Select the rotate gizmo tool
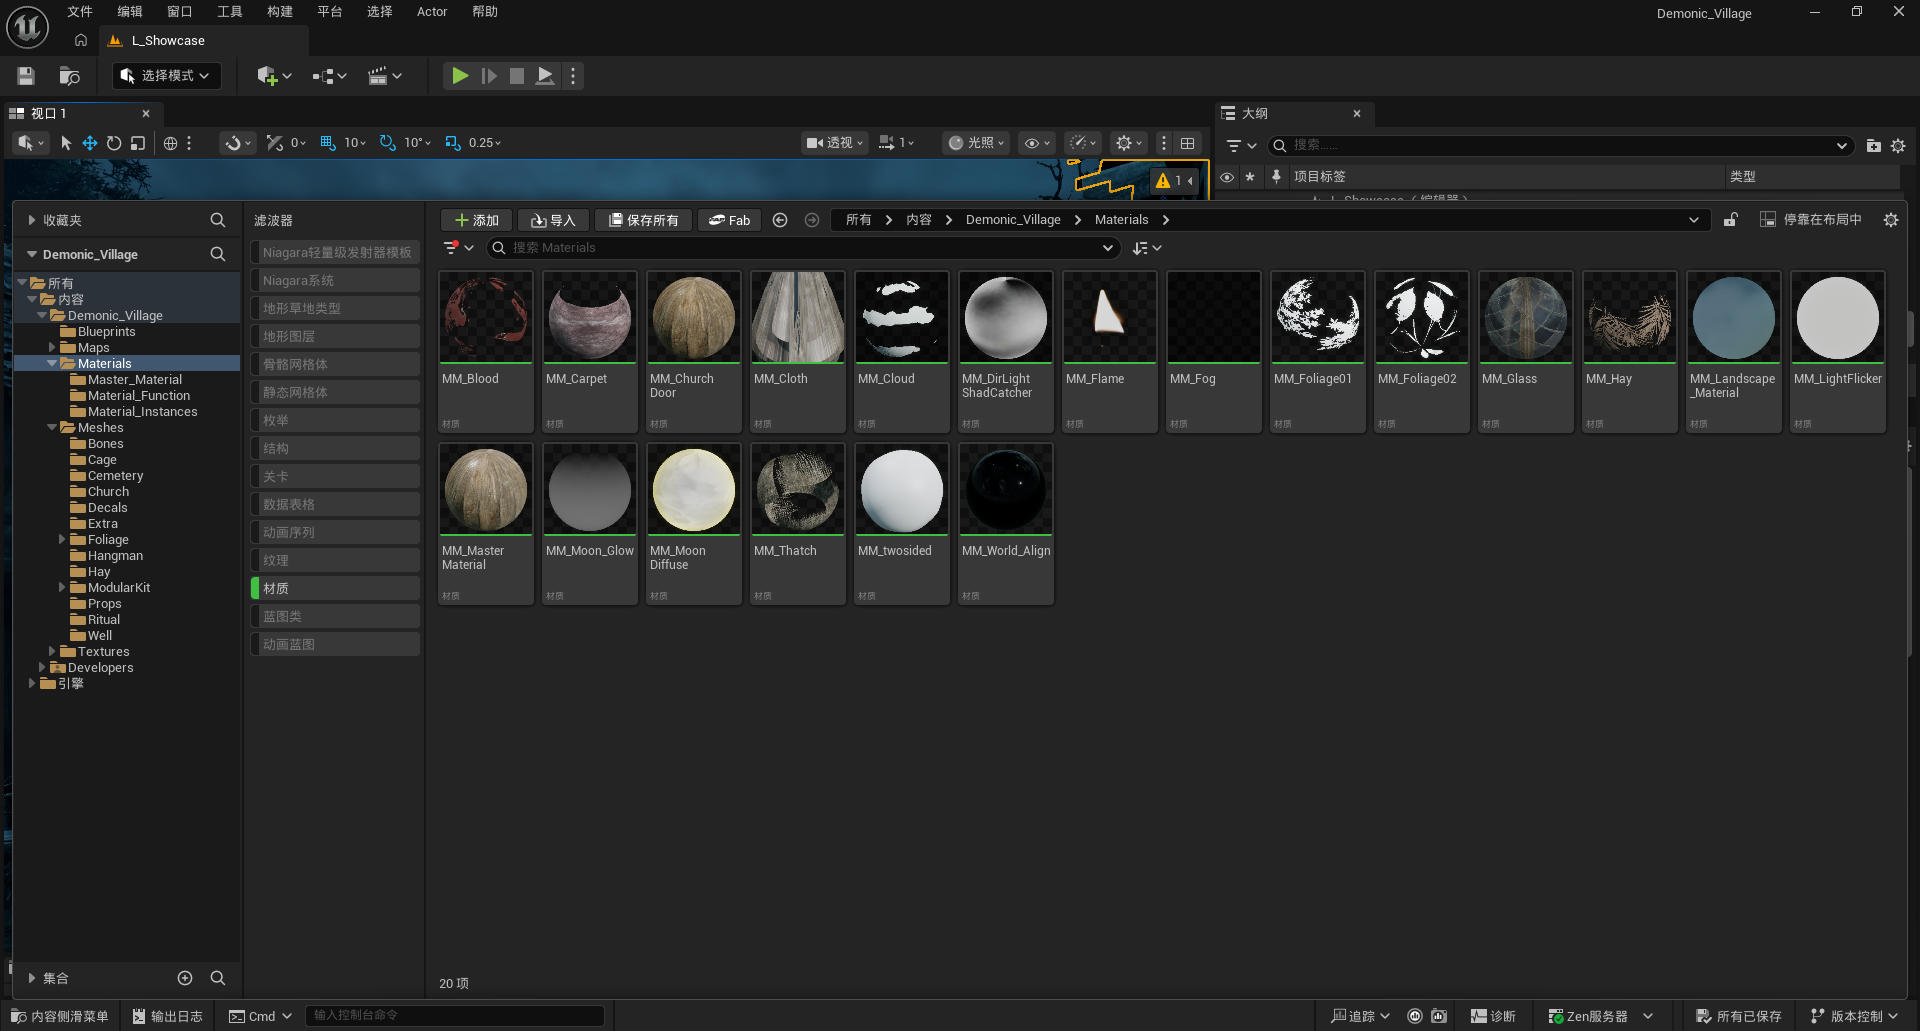Screen dimensions: 1920x1031 [x=114, y=143]
